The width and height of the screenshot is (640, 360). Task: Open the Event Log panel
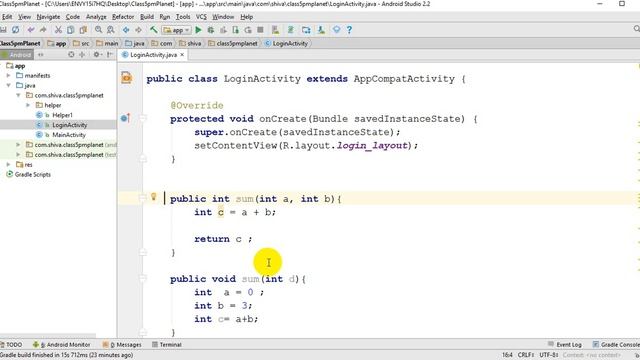click(565, 344)
